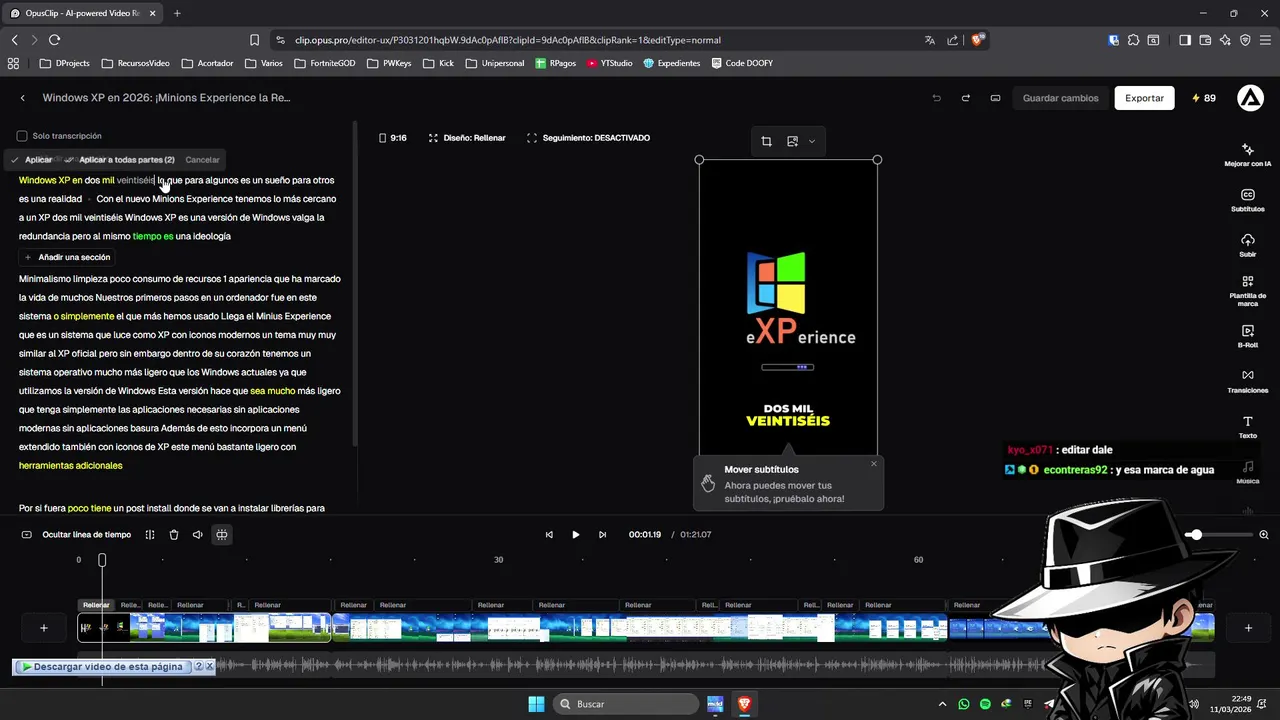The height and width of the screenshot is (720, 1280).
Task: Click Añadir una sección
Action: coord(68,257)
